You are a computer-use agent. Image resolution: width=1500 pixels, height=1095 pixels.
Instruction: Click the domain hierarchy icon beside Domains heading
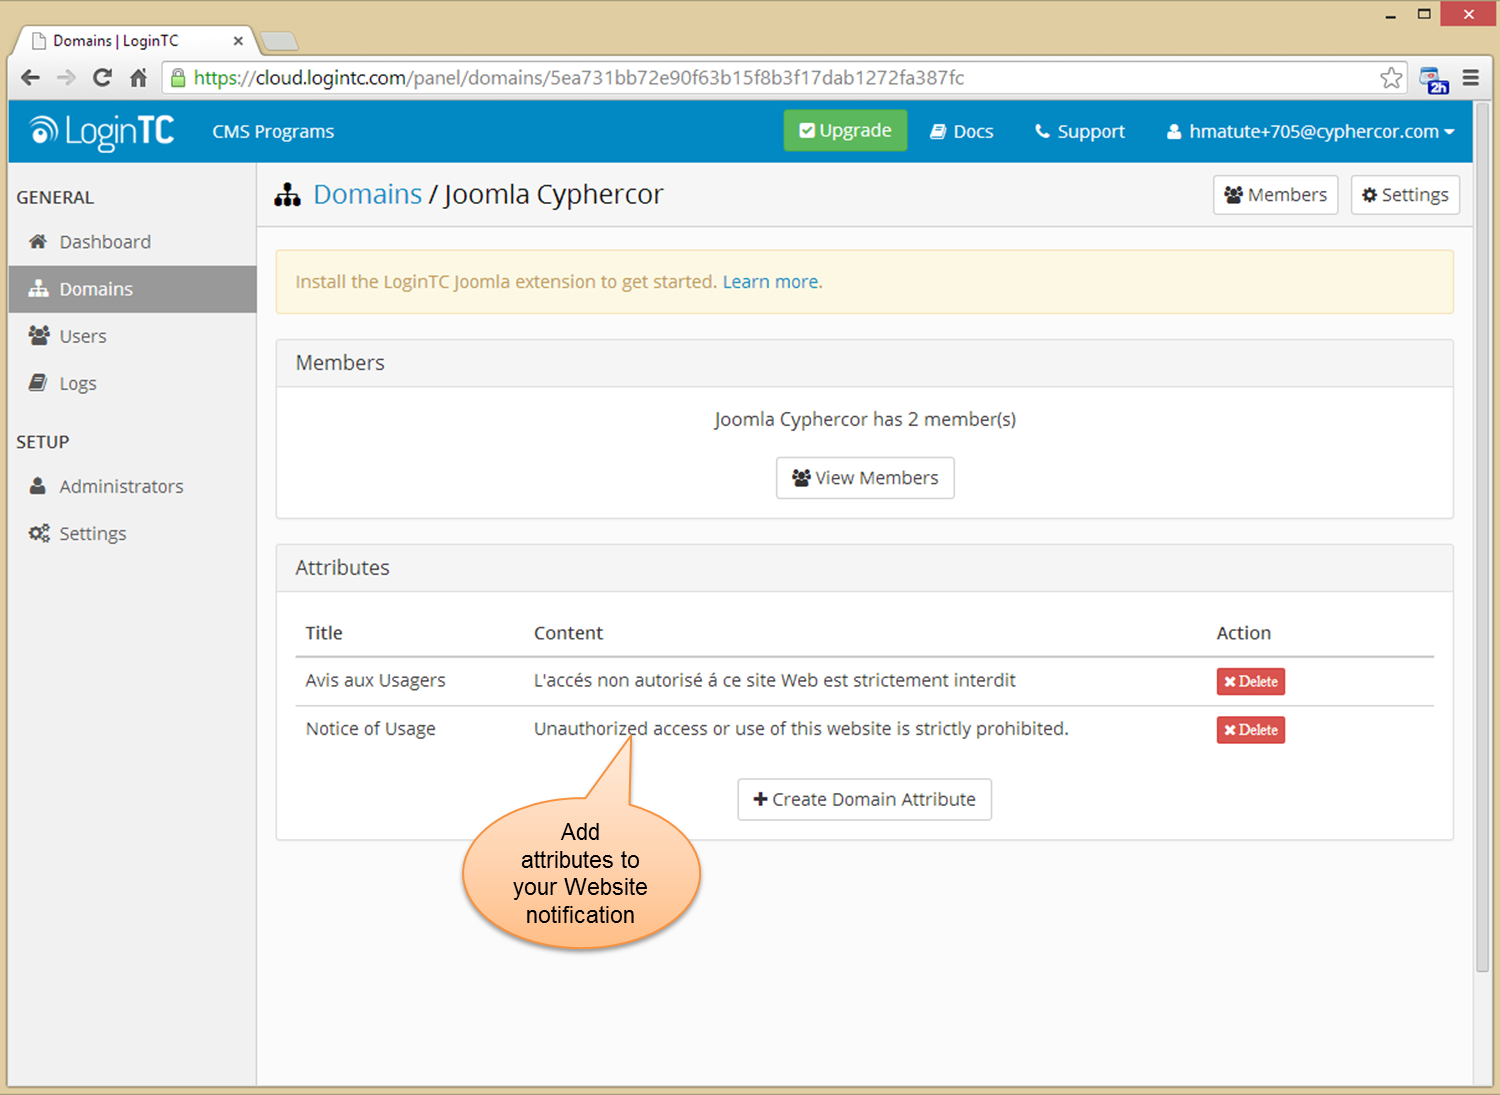coord(288,195)
